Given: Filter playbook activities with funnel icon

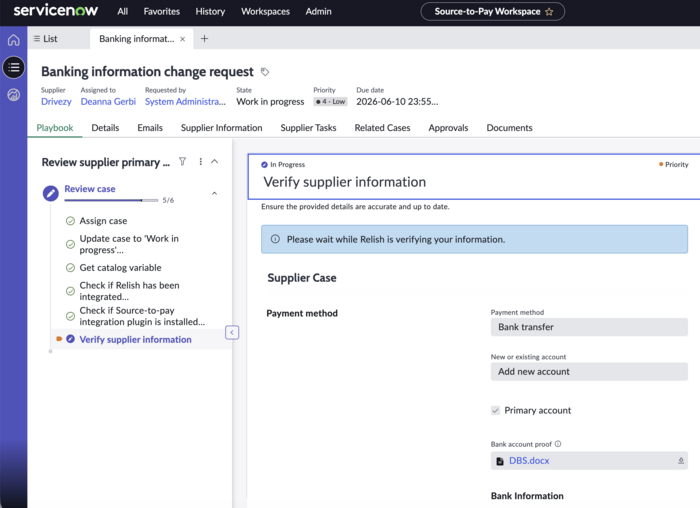Looking at the screenshot, I should pos(183,161).
